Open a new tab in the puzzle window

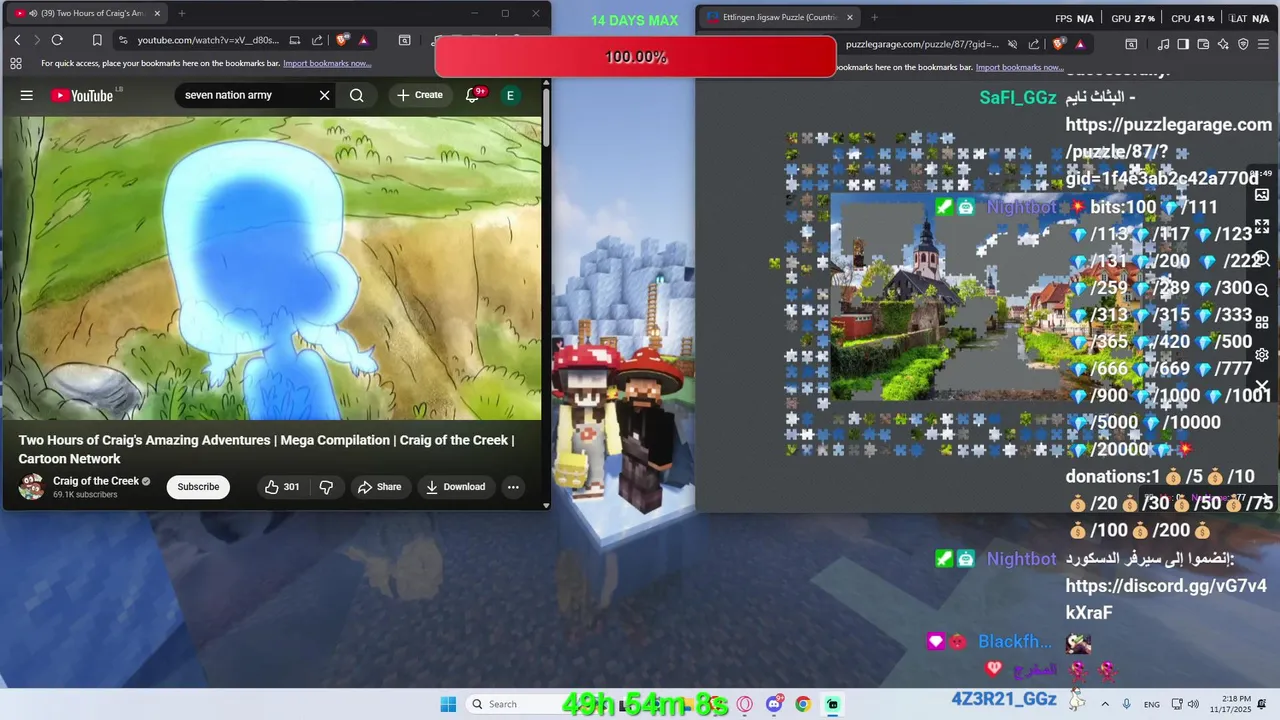[874, 17]
